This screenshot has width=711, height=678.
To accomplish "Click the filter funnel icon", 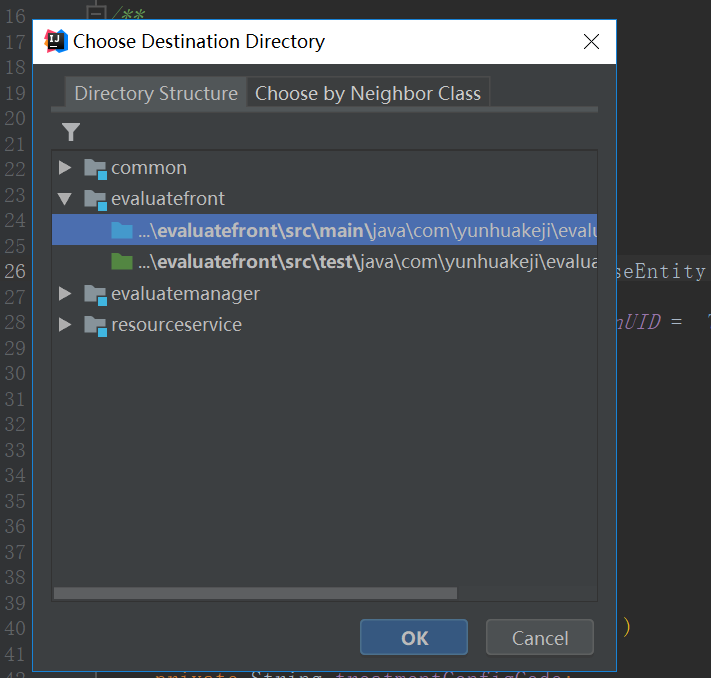I will tap(70, 132).
